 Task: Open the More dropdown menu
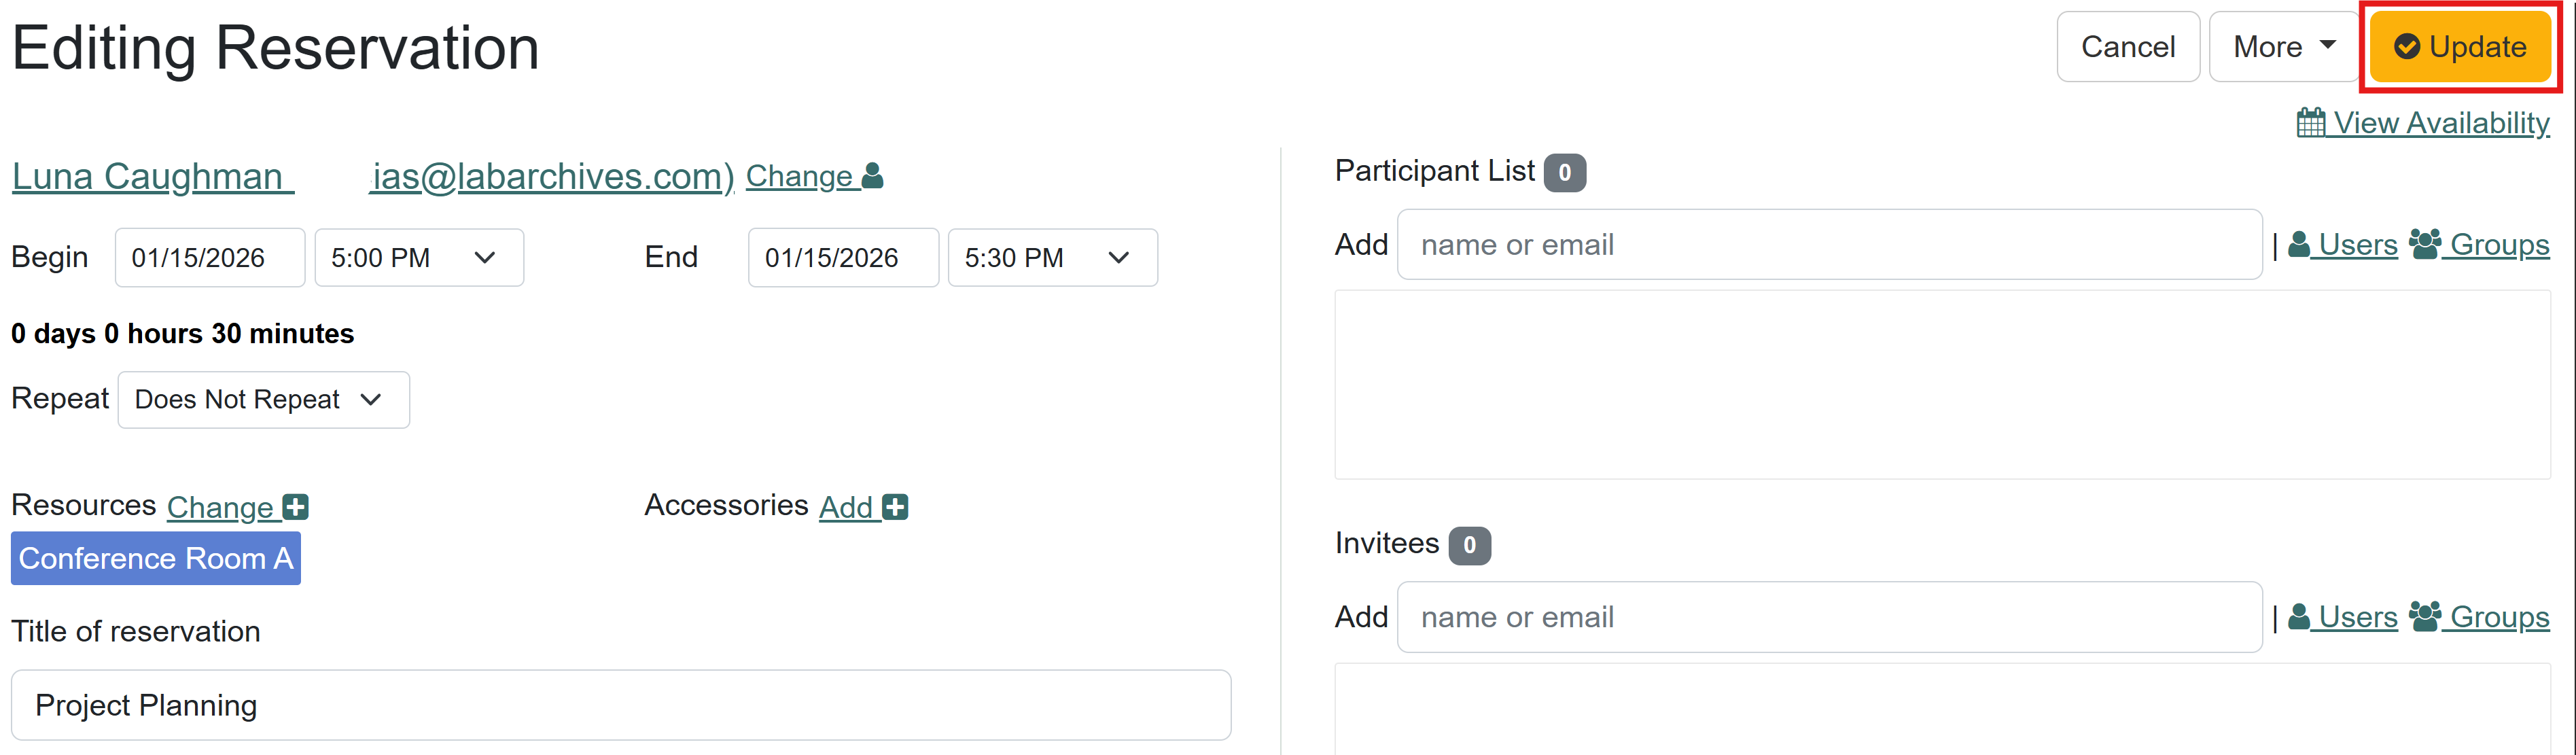pos(2284,47)
